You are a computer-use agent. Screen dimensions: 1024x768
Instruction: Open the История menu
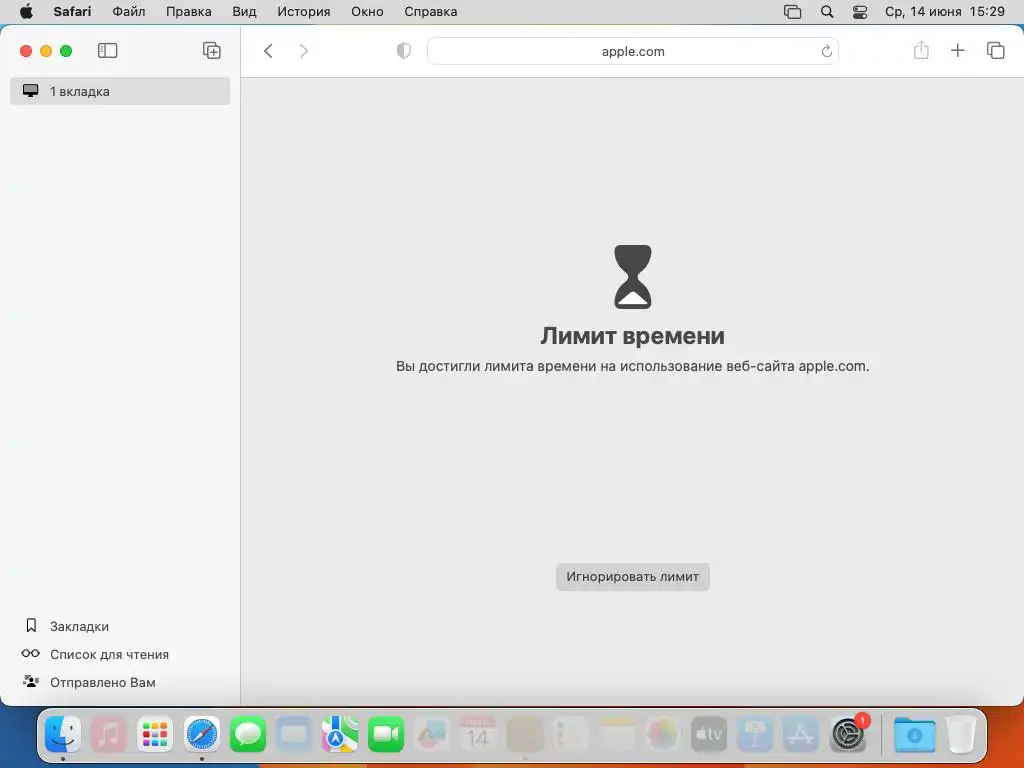point(304,12)
